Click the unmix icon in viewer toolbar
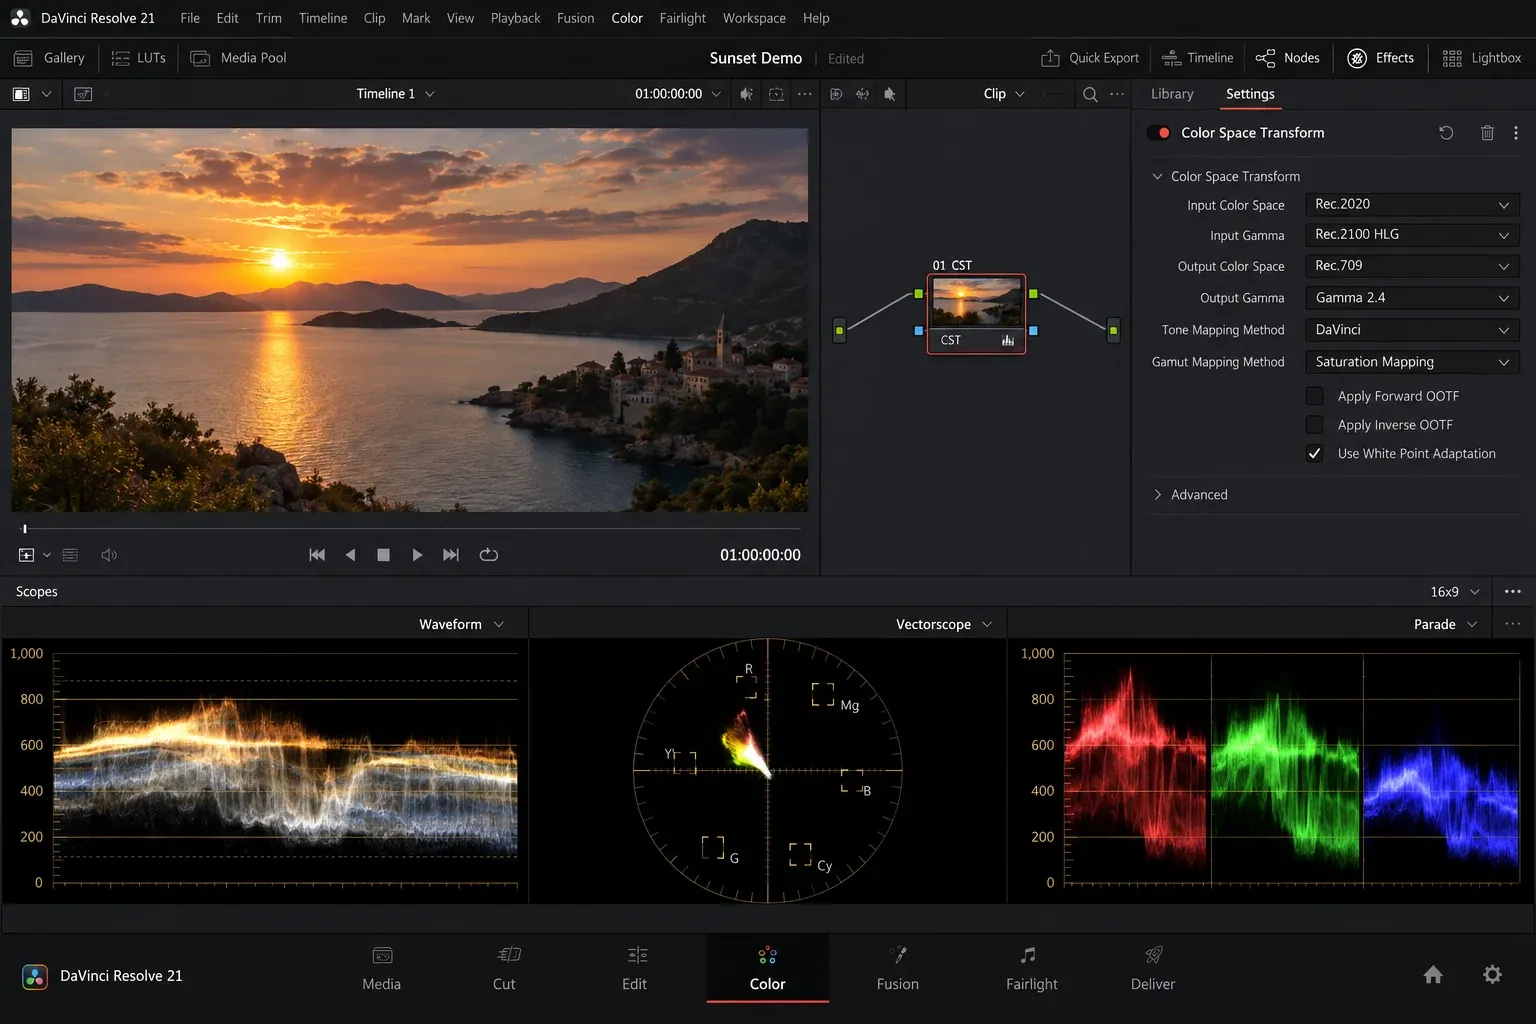This screenshot has height=1024, width=1536. [776, 94]
